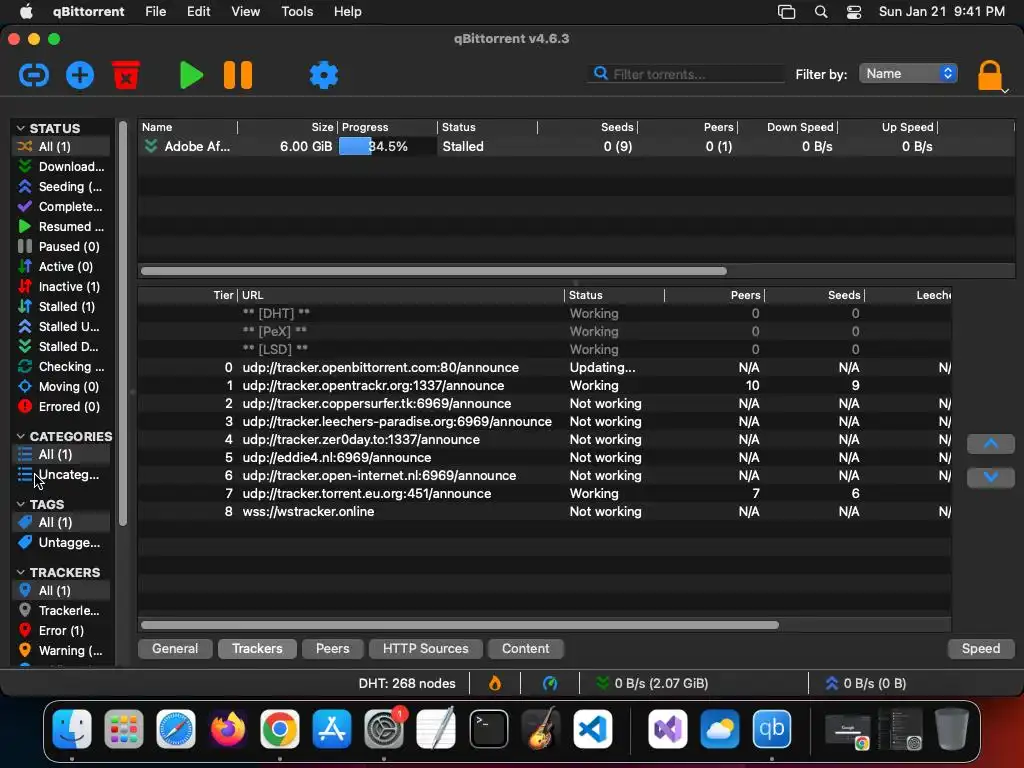Click the orange Pause icon
1024x768 pixels.
[x=238, y=75]
